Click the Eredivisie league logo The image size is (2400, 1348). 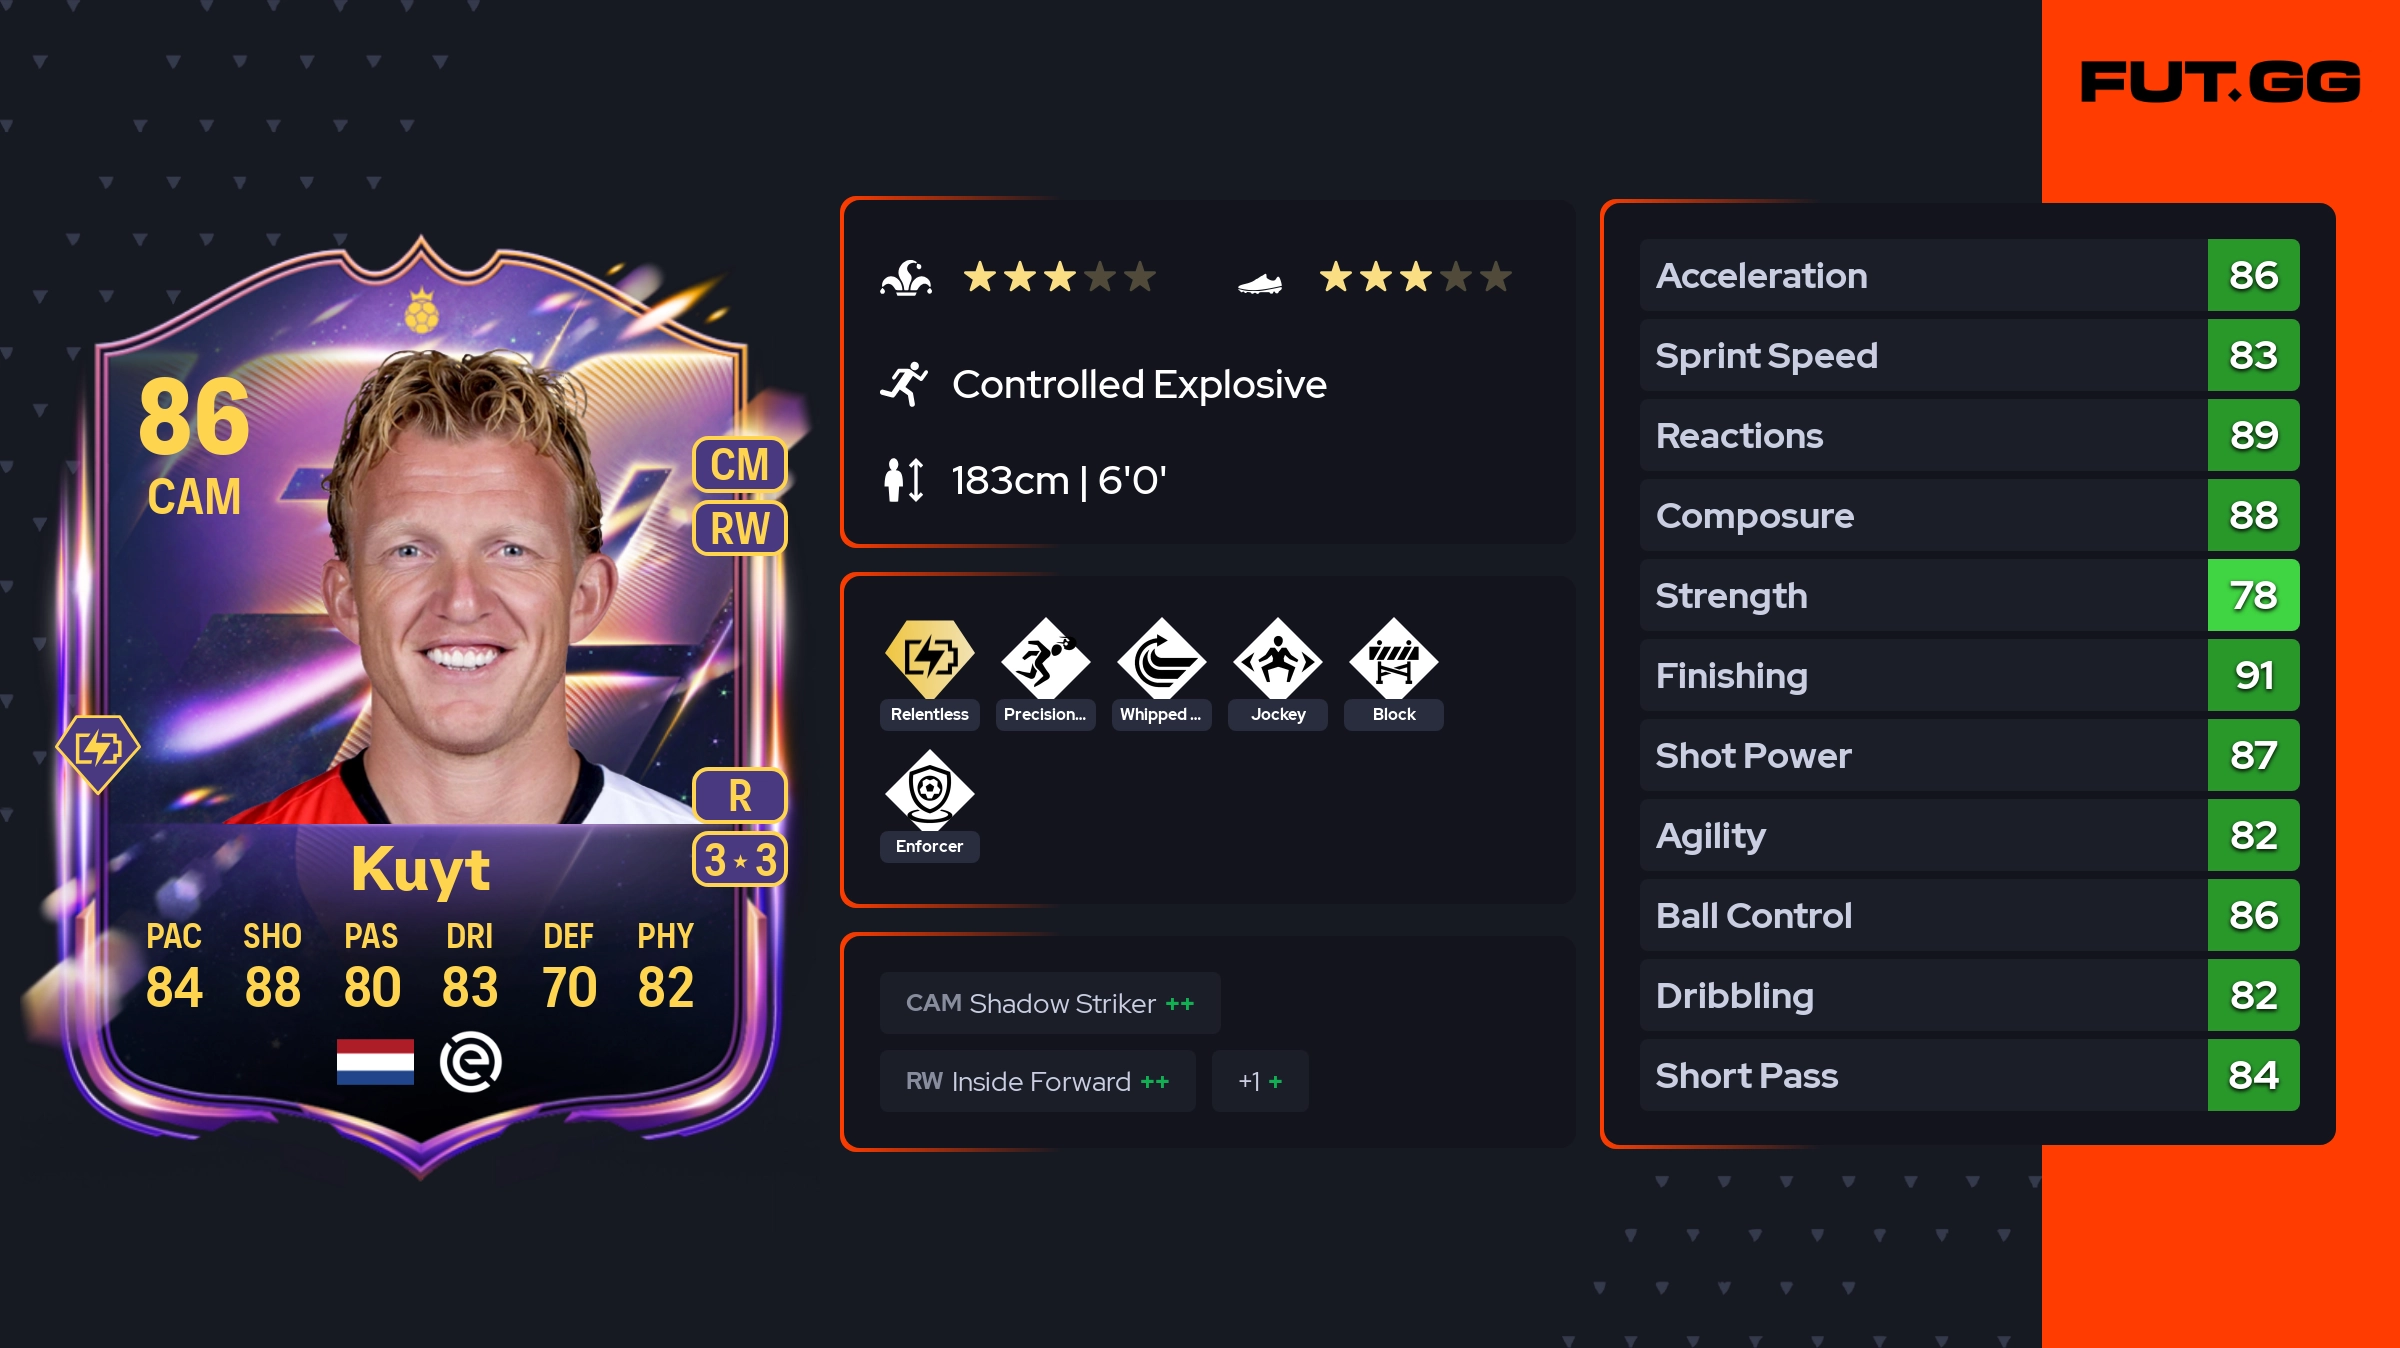click(x=470, y=1061)
